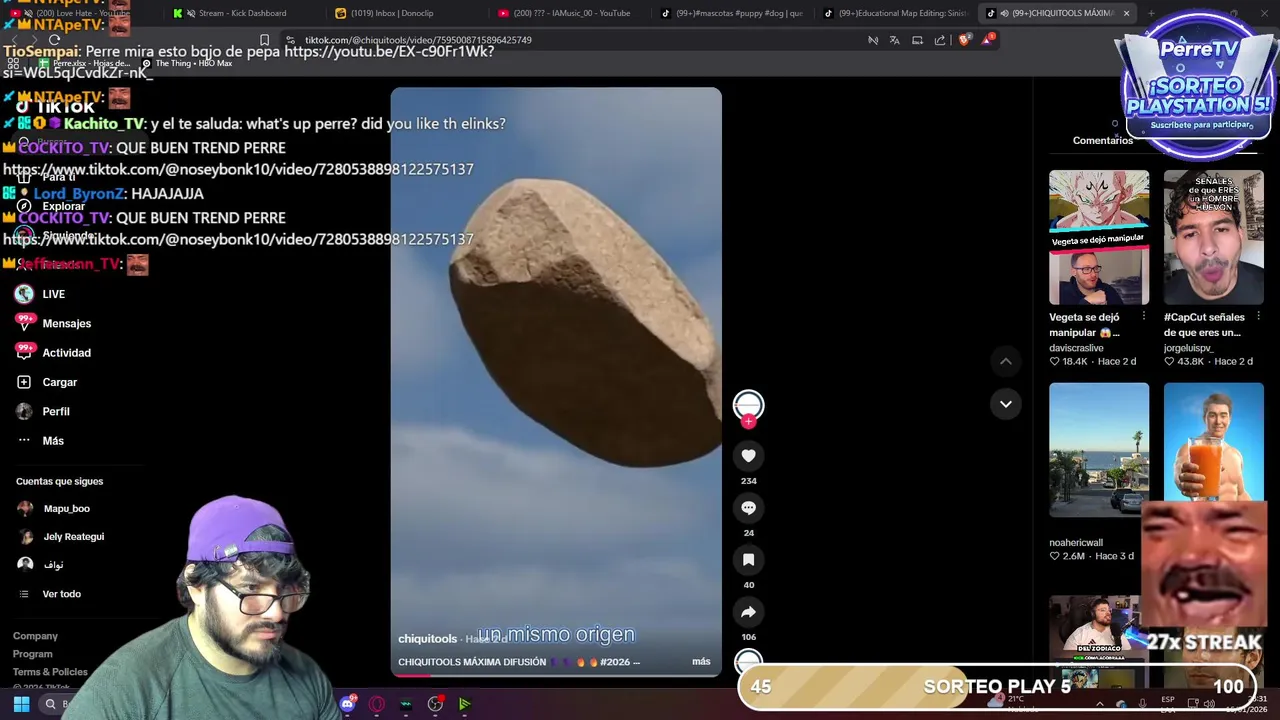Image resolution: width=1280 pixels, height=720 pixels.
Task: Expand the Más sidebar menu
Action: (40, 441)
